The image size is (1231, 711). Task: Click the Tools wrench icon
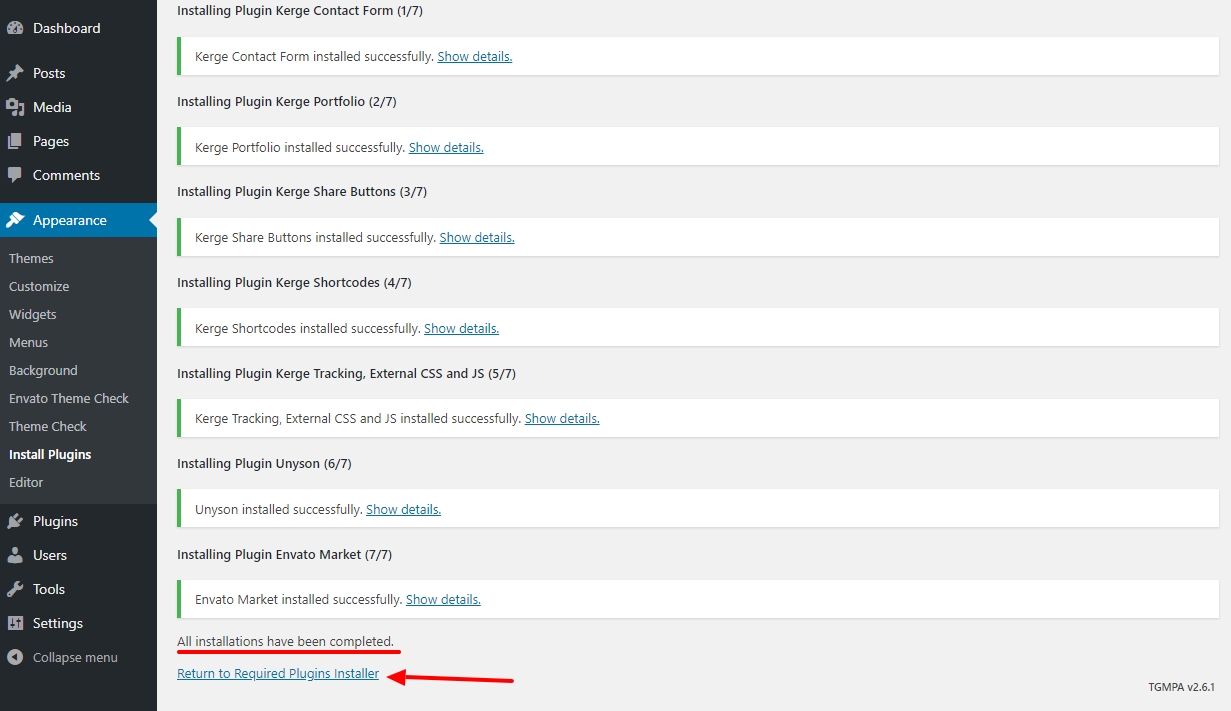15,589
